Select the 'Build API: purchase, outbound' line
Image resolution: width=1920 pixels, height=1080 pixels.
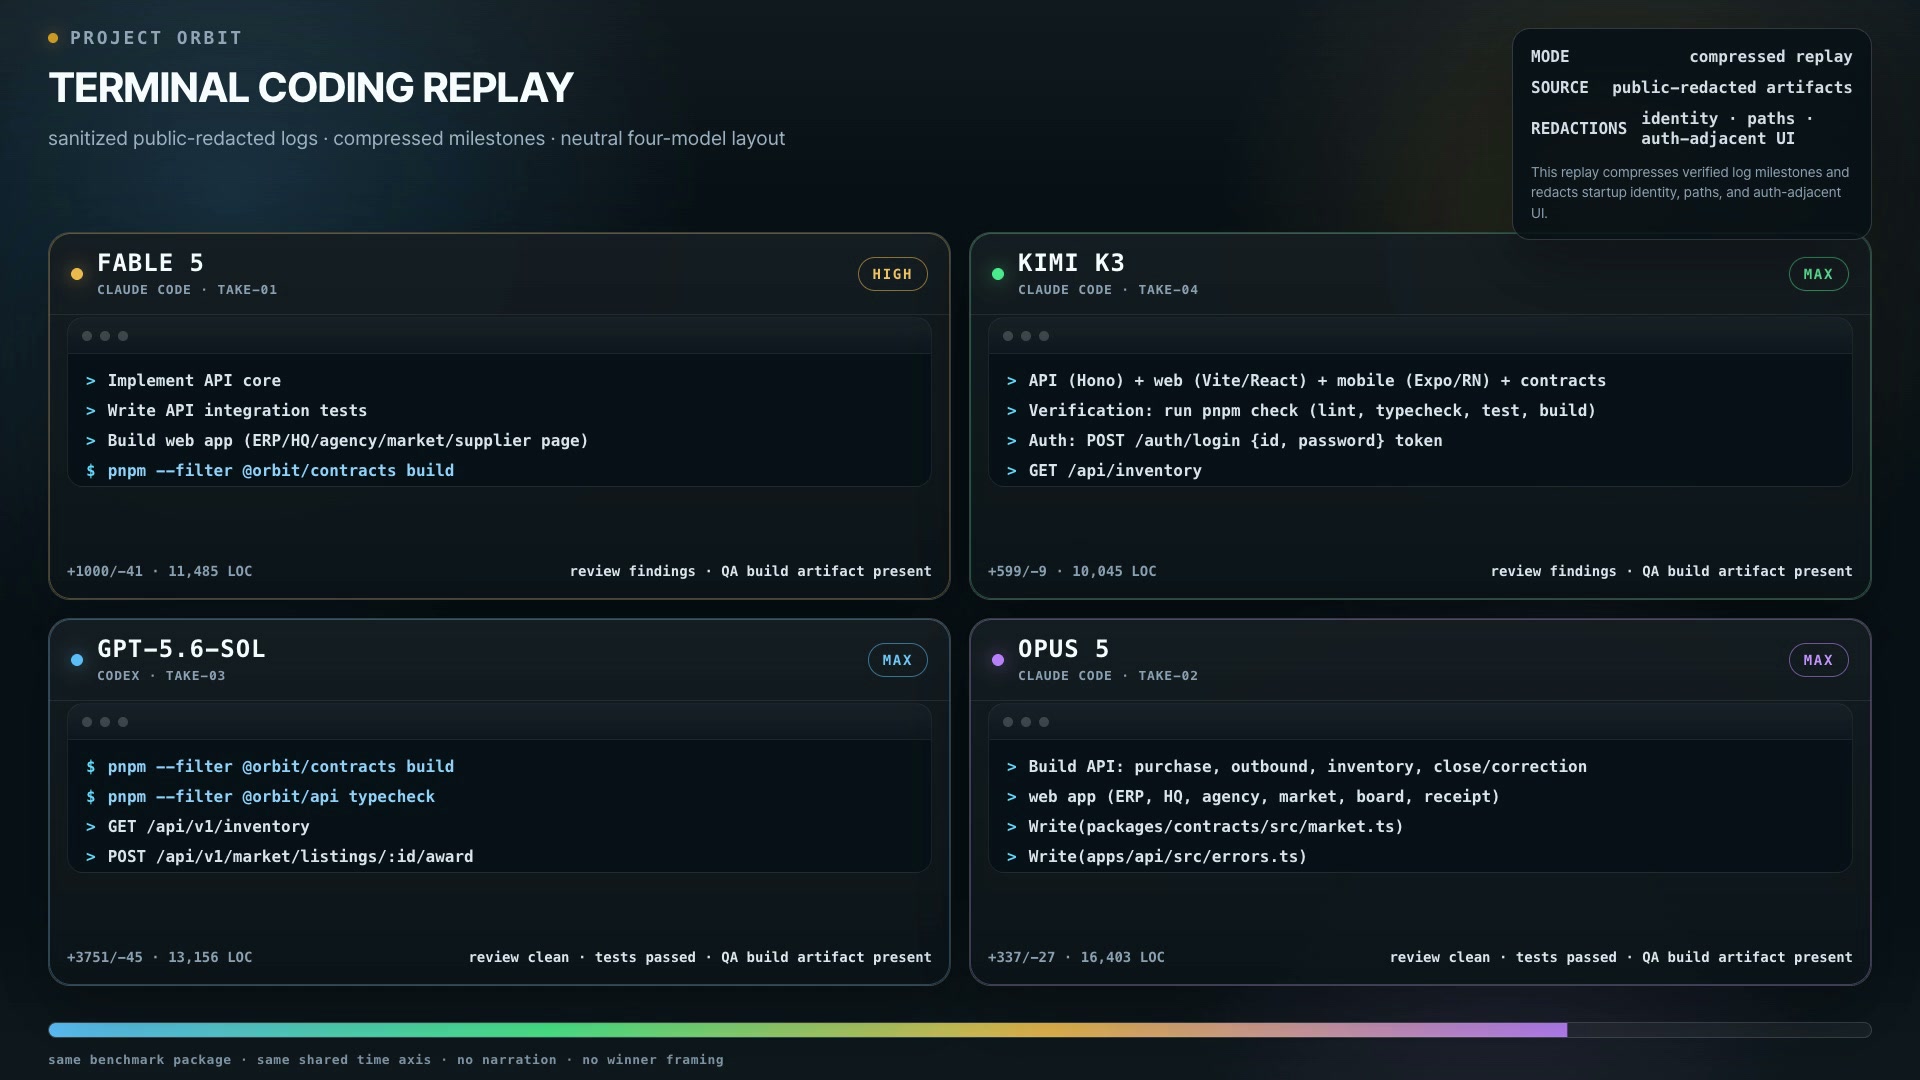pyautogui.click(x=1296, y=767)
